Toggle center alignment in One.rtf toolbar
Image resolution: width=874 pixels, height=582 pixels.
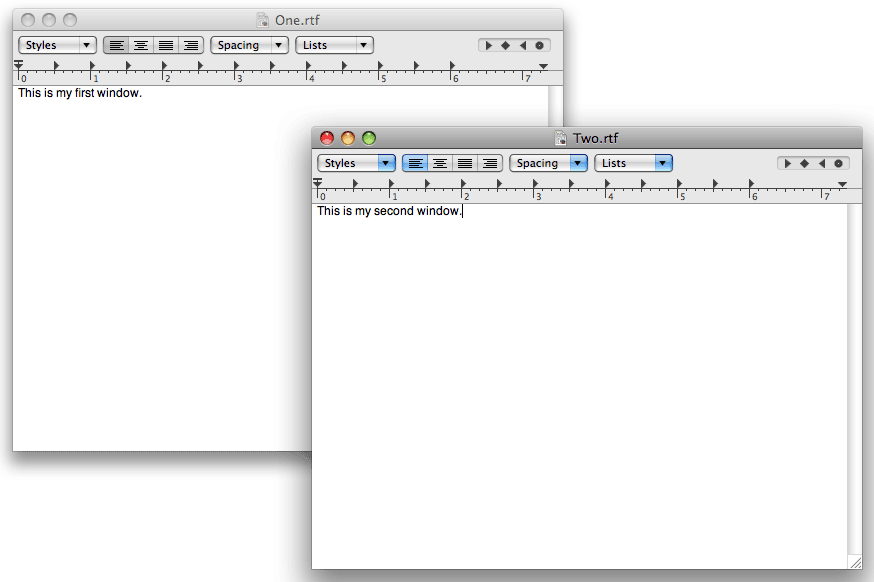(141, 45)
